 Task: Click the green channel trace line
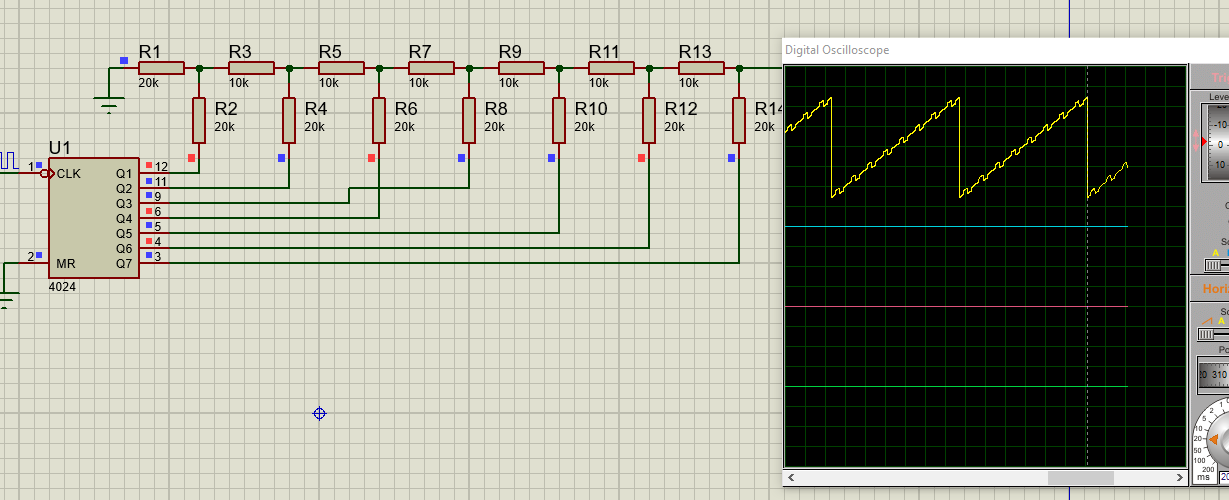pos(950,386)
